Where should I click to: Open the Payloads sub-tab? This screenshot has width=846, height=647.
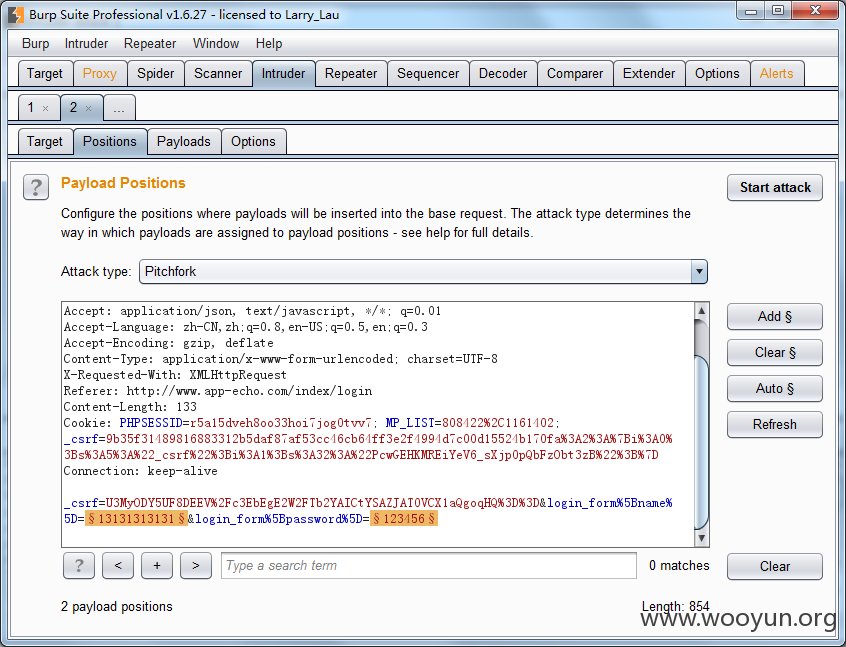point(183,141)
